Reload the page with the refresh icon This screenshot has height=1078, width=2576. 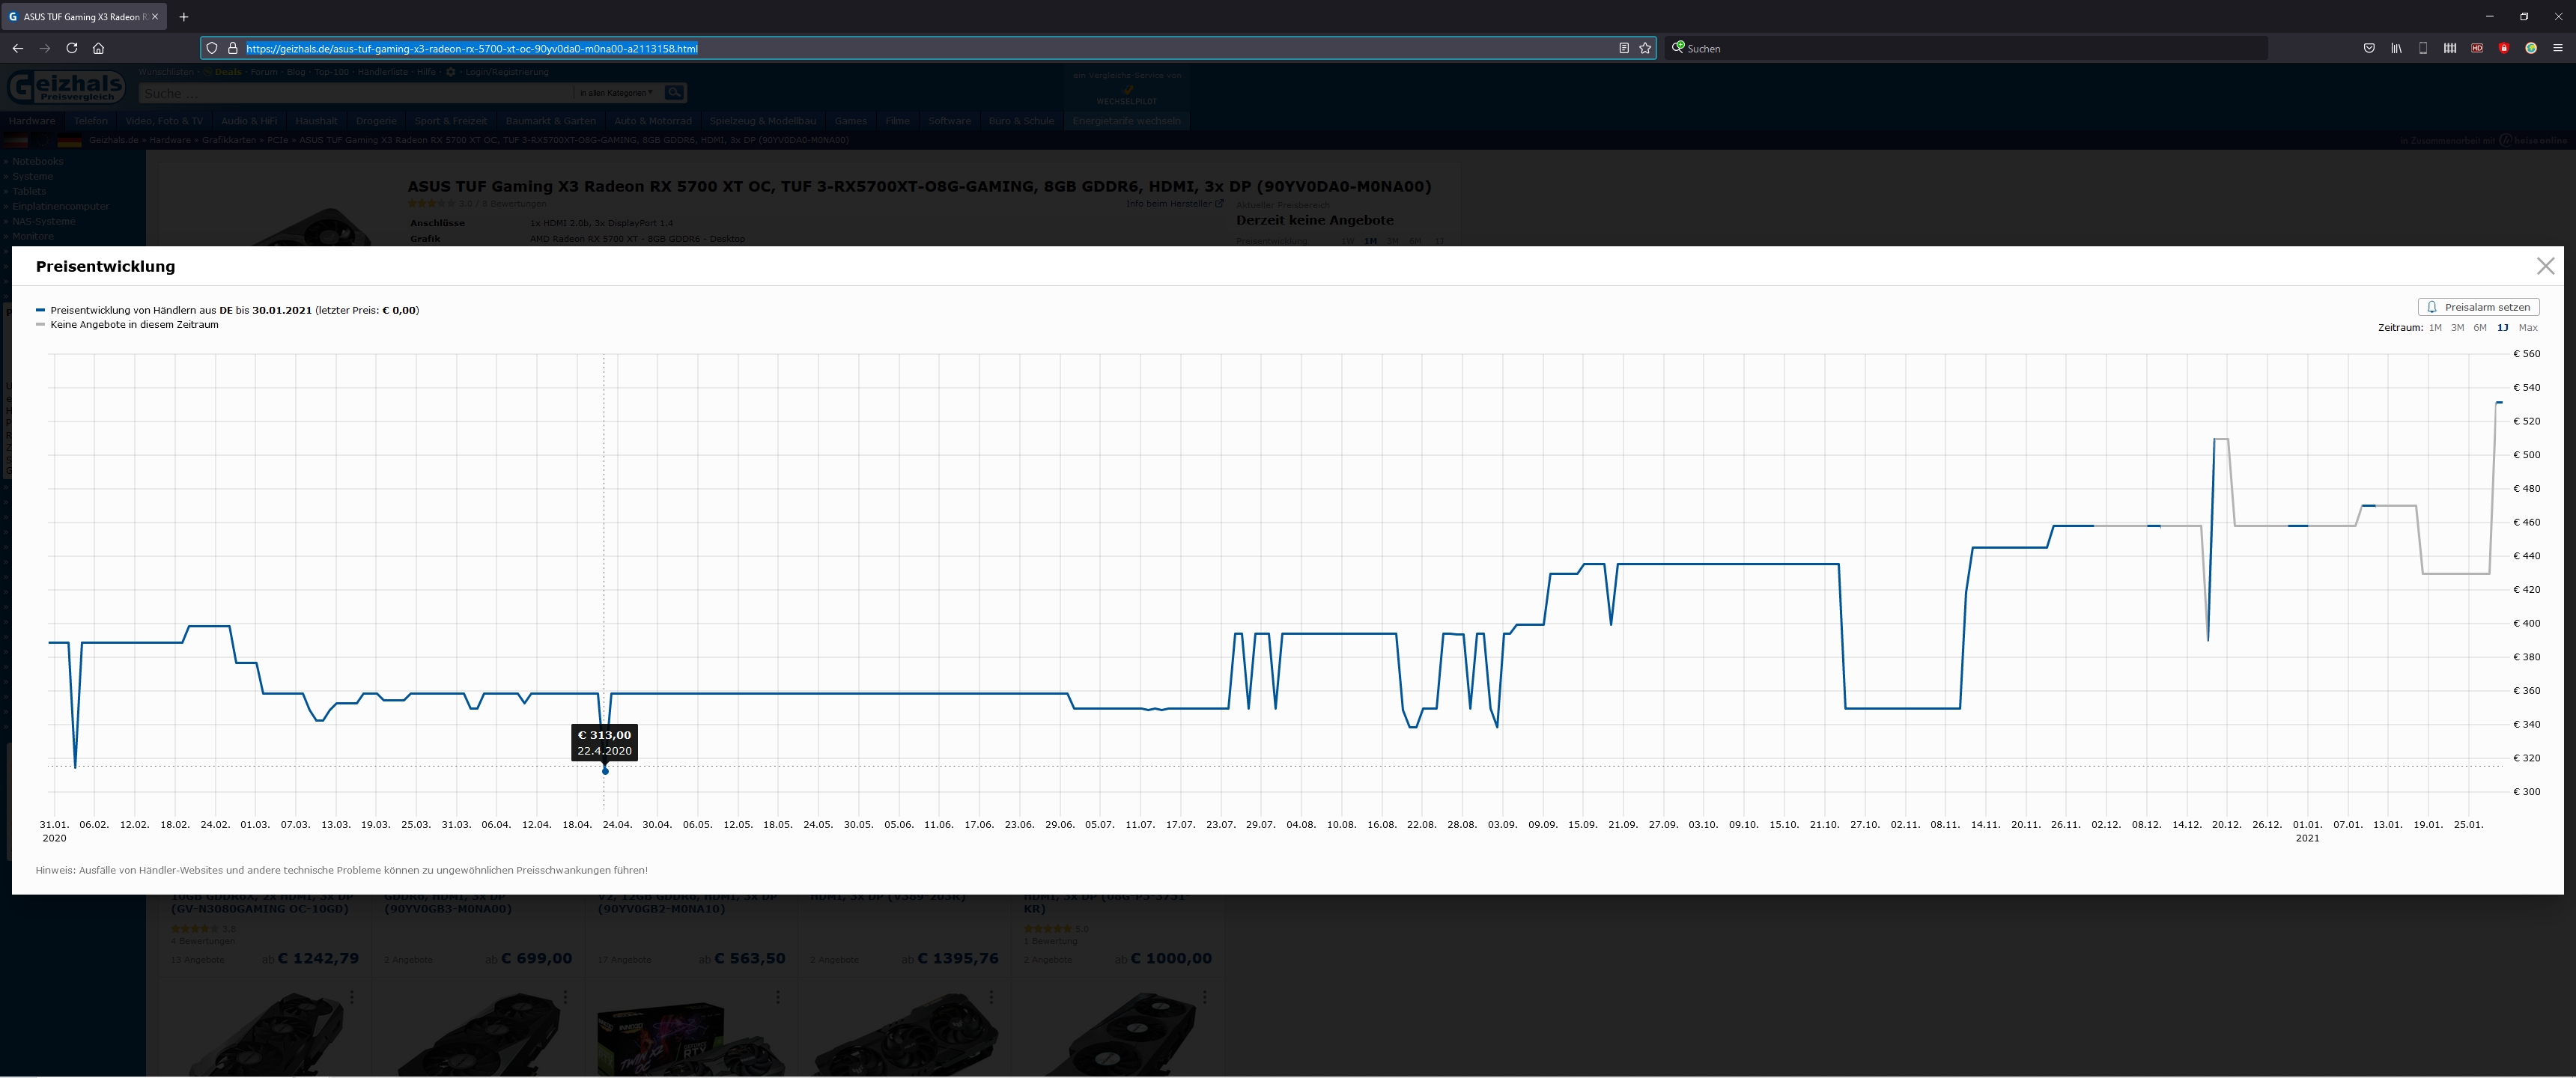[71, 48]
